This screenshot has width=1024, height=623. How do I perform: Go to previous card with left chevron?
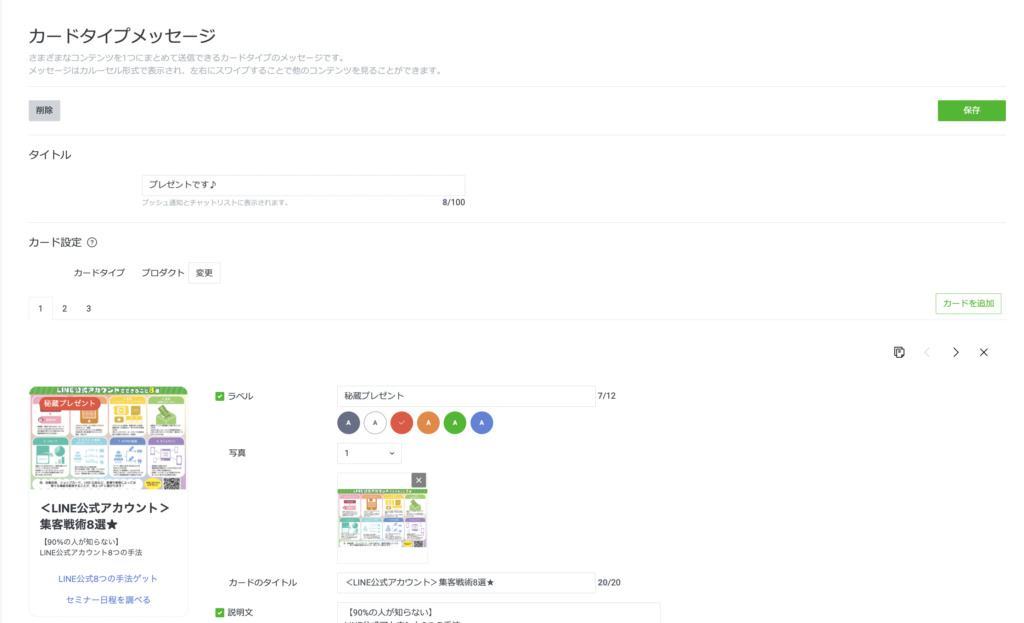[927, 352]
